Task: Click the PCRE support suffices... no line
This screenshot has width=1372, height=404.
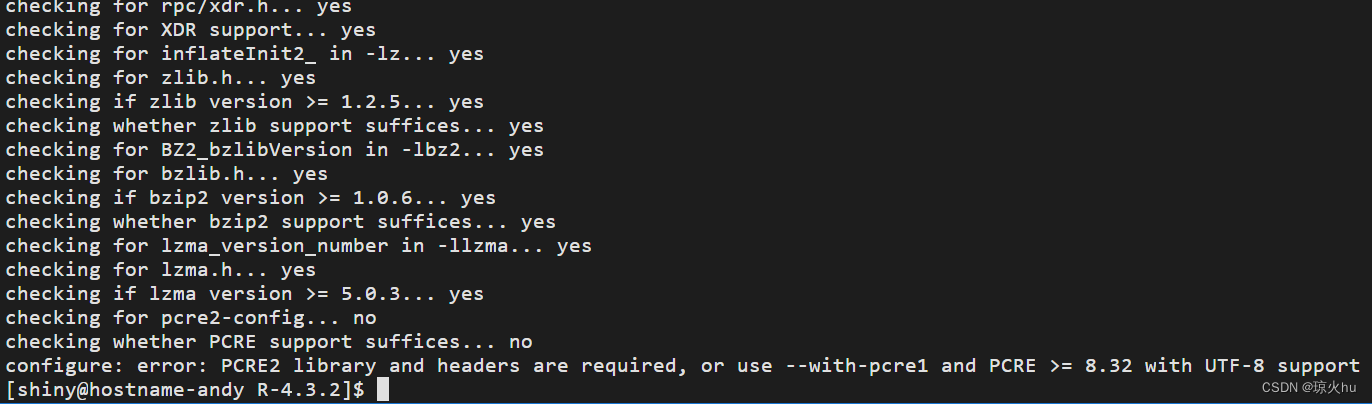Action: pos(268,342)
